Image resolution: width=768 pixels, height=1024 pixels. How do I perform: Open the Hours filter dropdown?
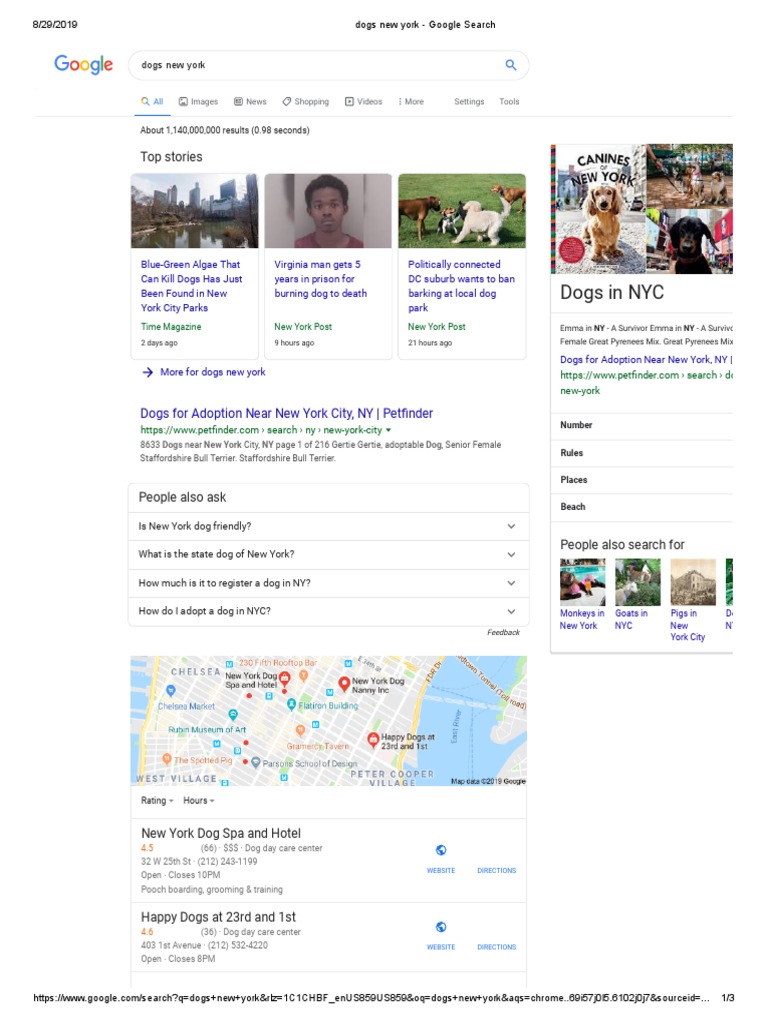(x=199, y=800)
